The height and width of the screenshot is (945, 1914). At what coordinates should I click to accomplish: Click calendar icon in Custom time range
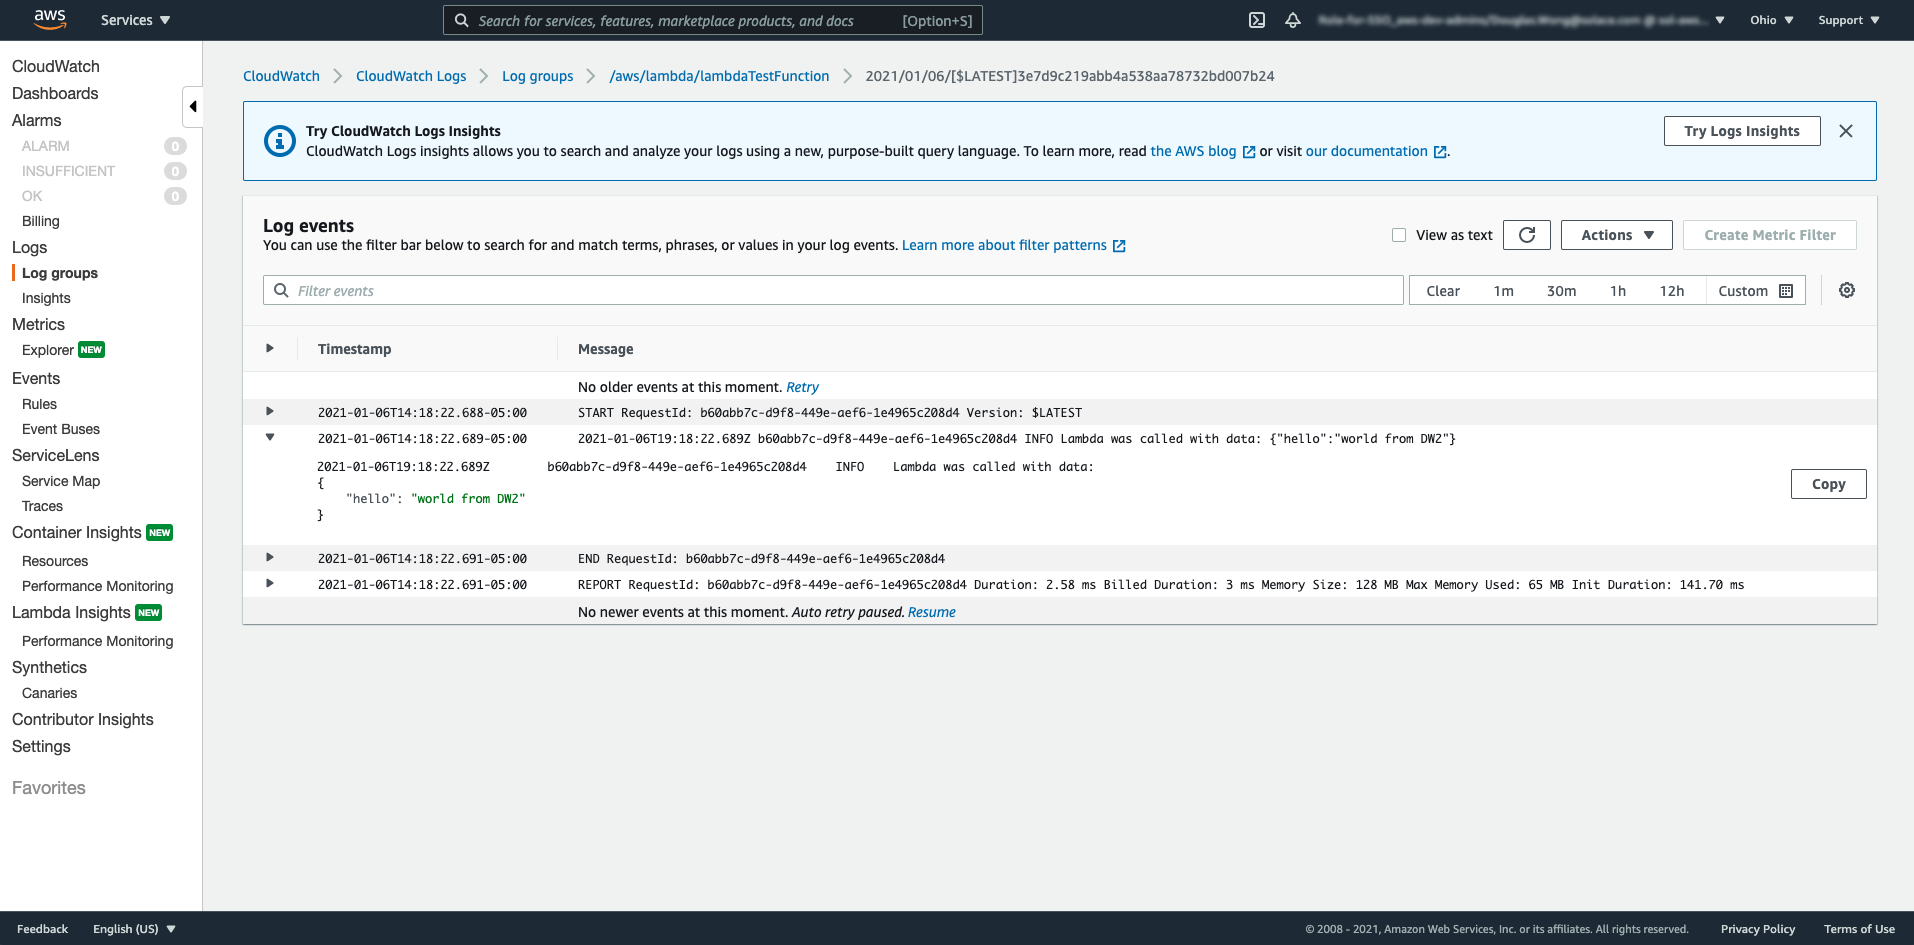[1786, 291]
